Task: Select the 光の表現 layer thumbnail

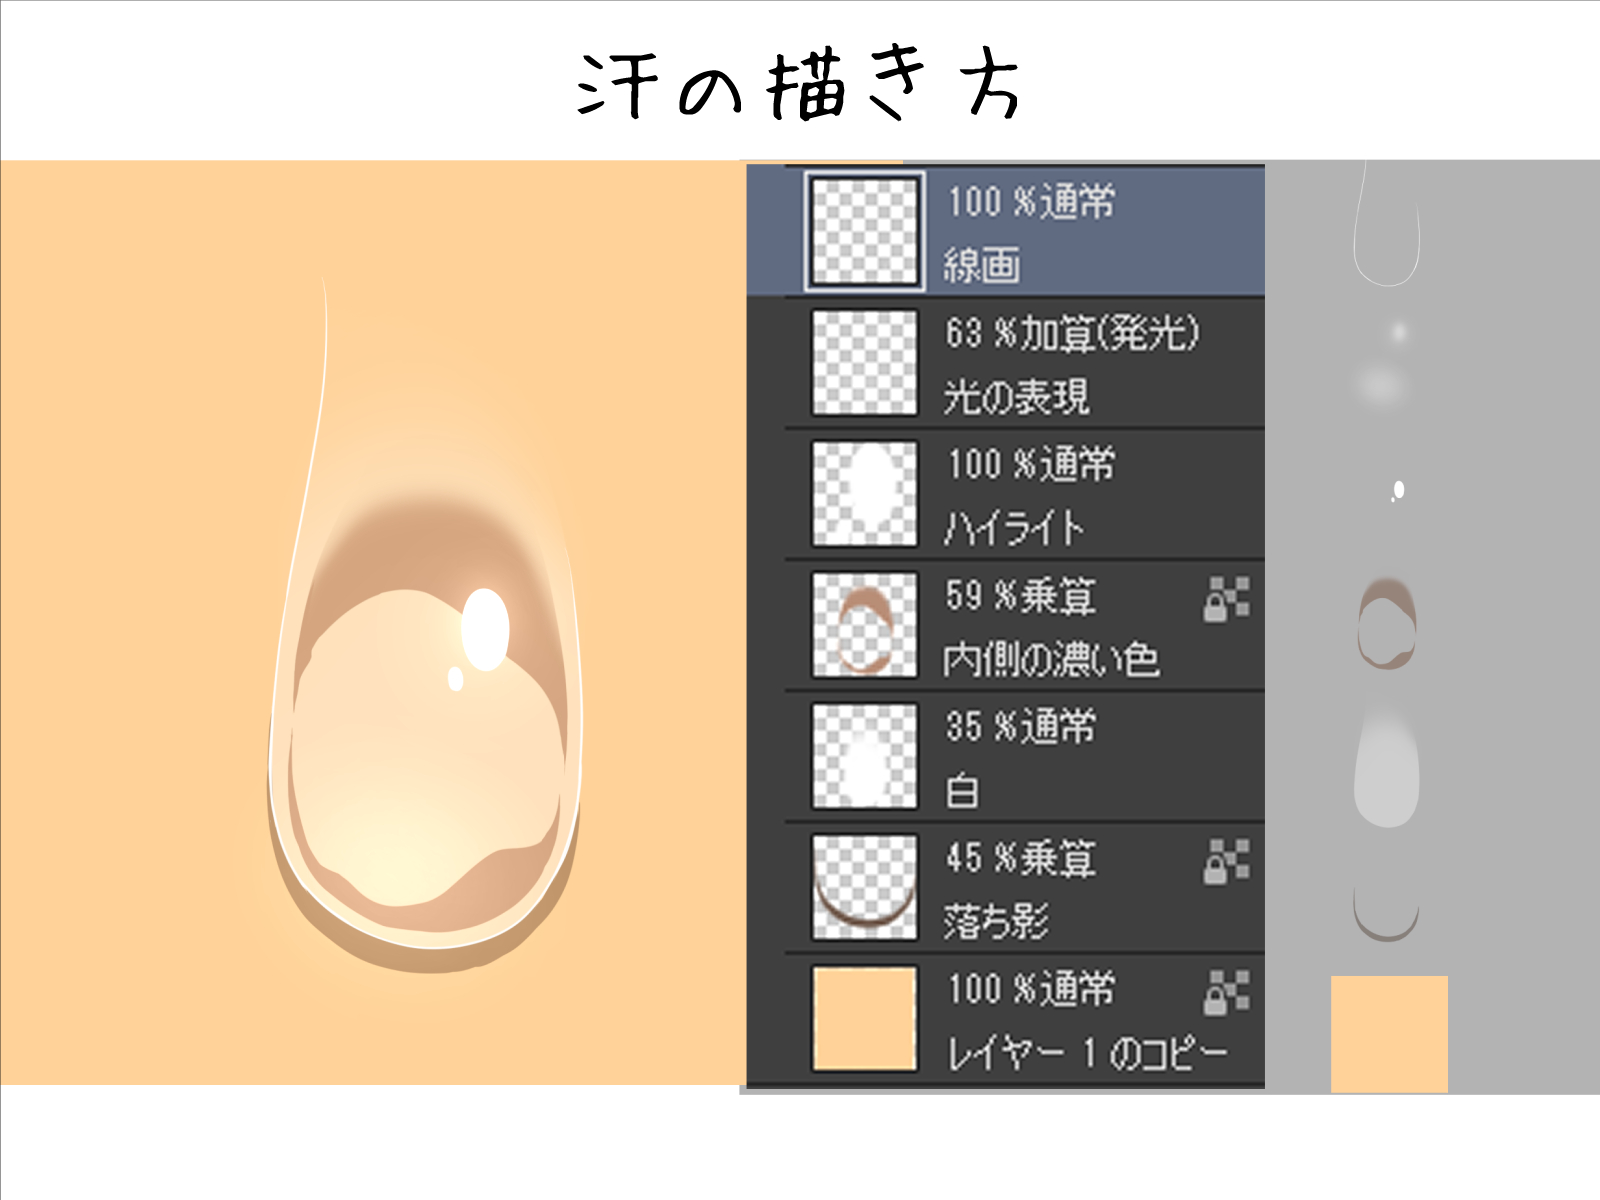Action: (864, 362)
